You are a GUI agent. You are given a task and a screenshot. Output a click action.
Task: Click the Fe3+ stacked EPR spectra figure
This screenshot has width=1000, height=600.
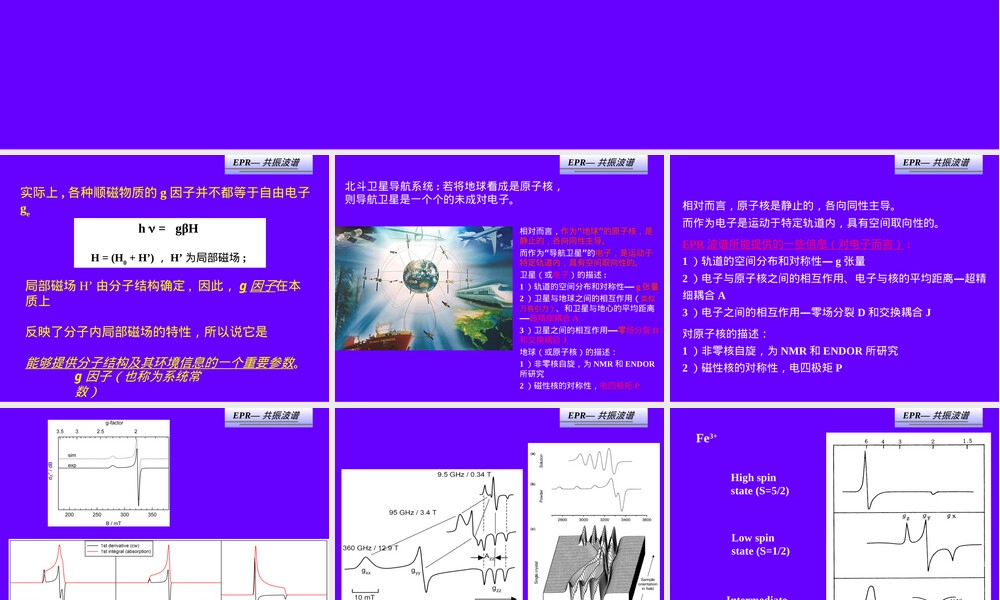[x=909, y=516]
